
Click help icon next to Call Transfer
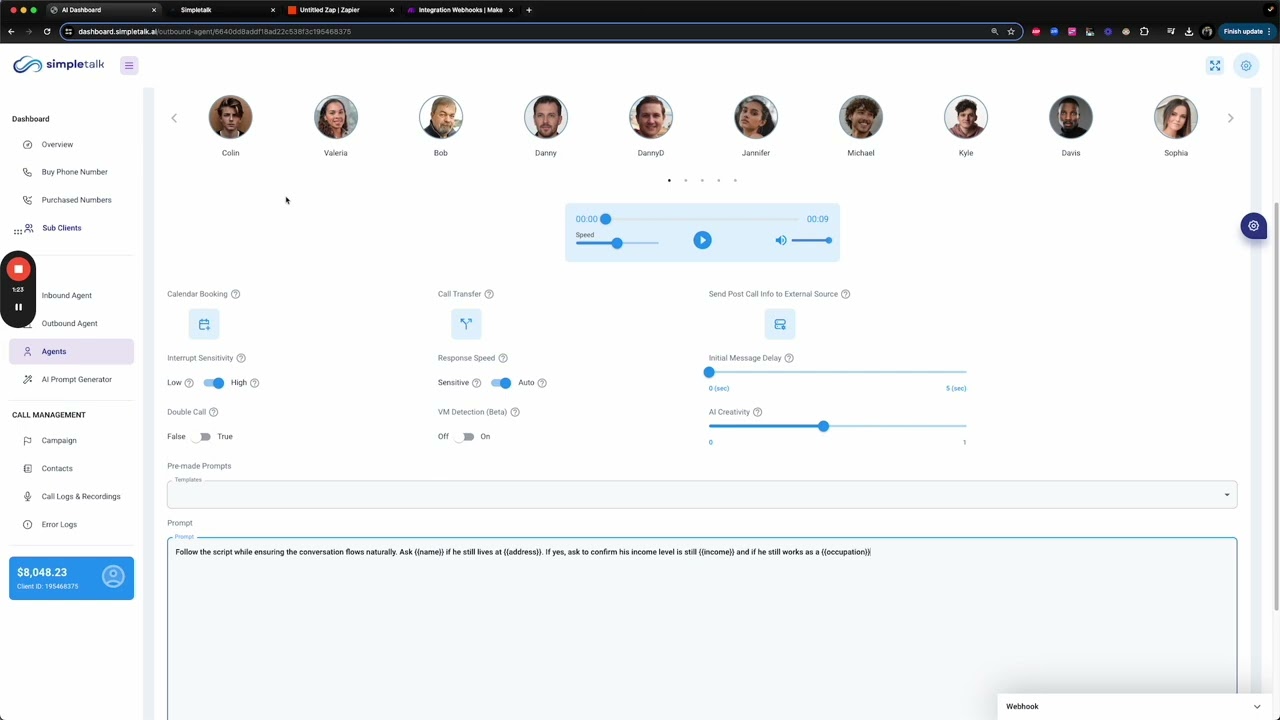tap(489, 294)
